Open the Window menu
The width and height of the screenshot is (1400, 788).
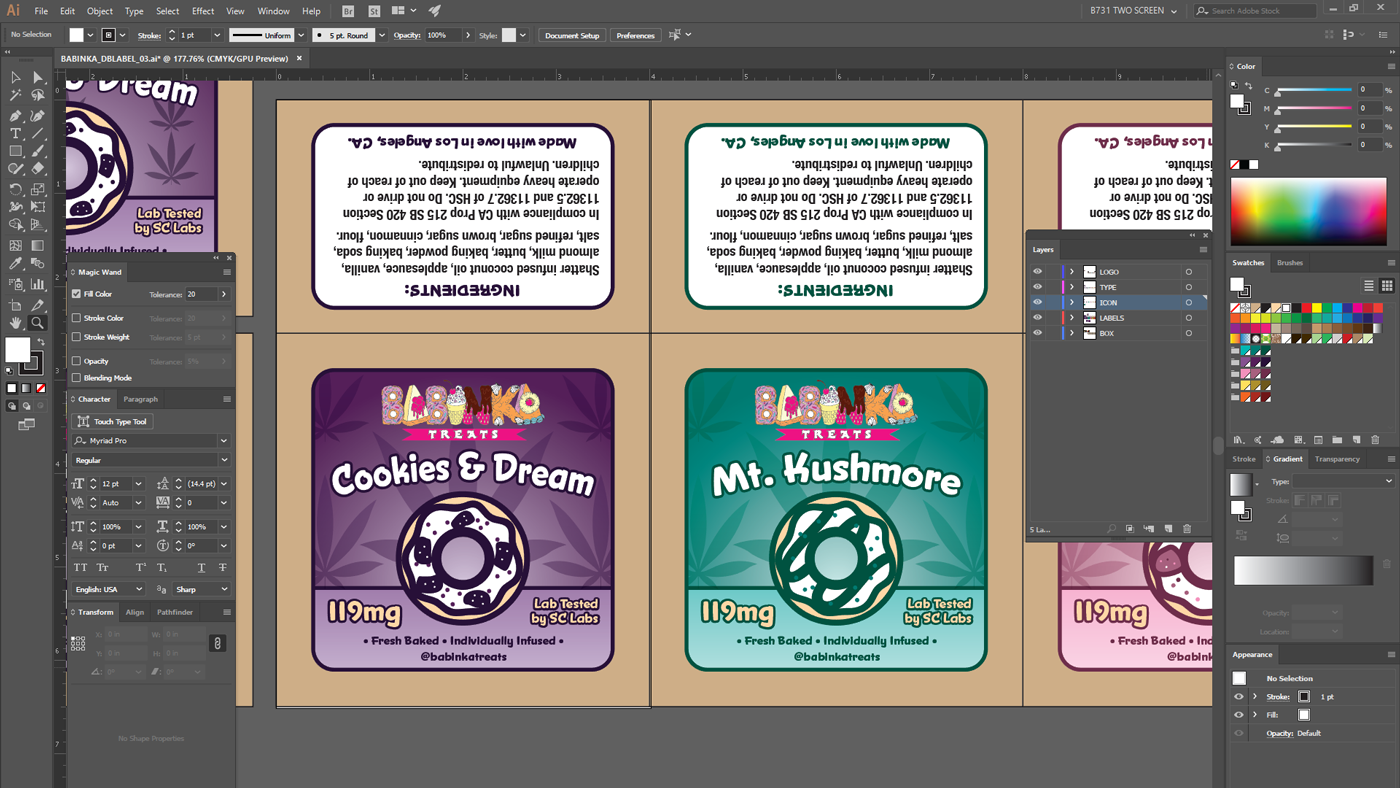click(x=273, y=11)
